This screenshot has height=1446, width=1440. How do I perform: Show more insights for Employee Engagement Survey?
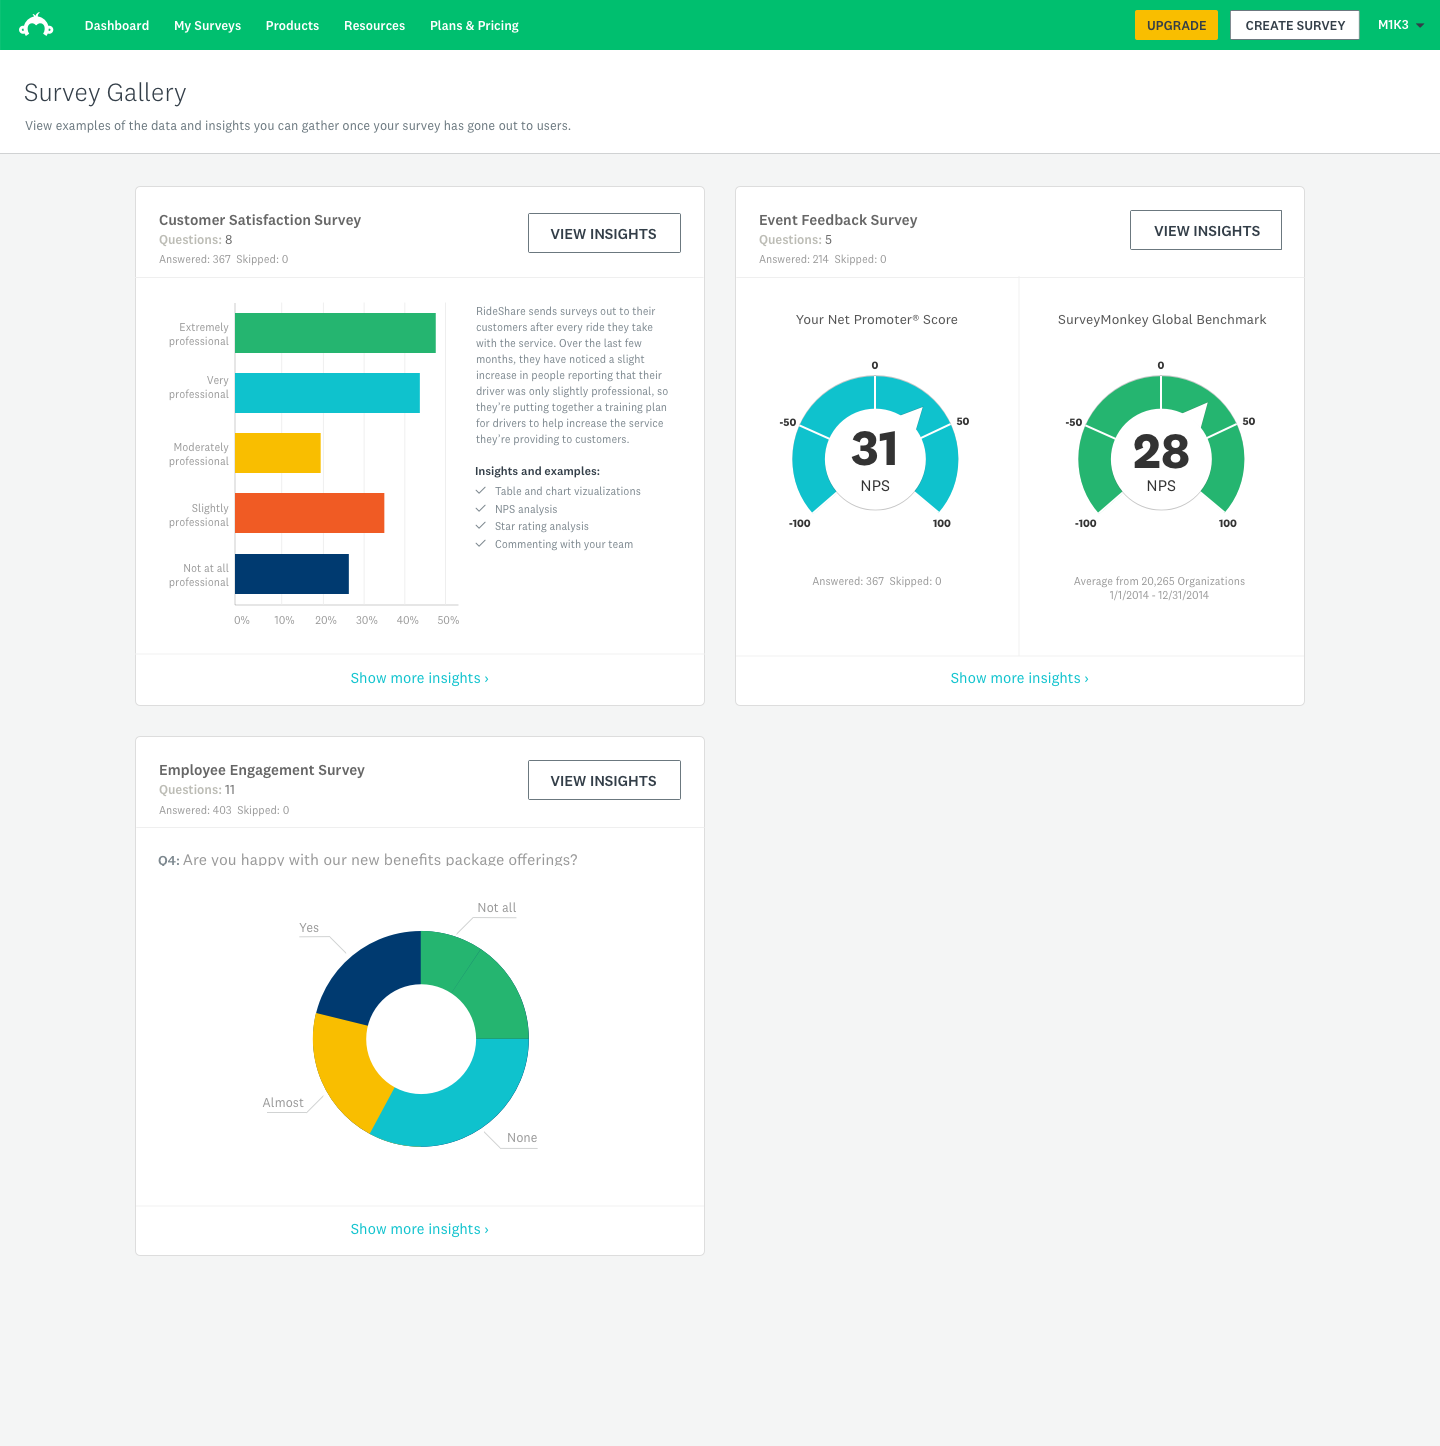[419, 1229]
